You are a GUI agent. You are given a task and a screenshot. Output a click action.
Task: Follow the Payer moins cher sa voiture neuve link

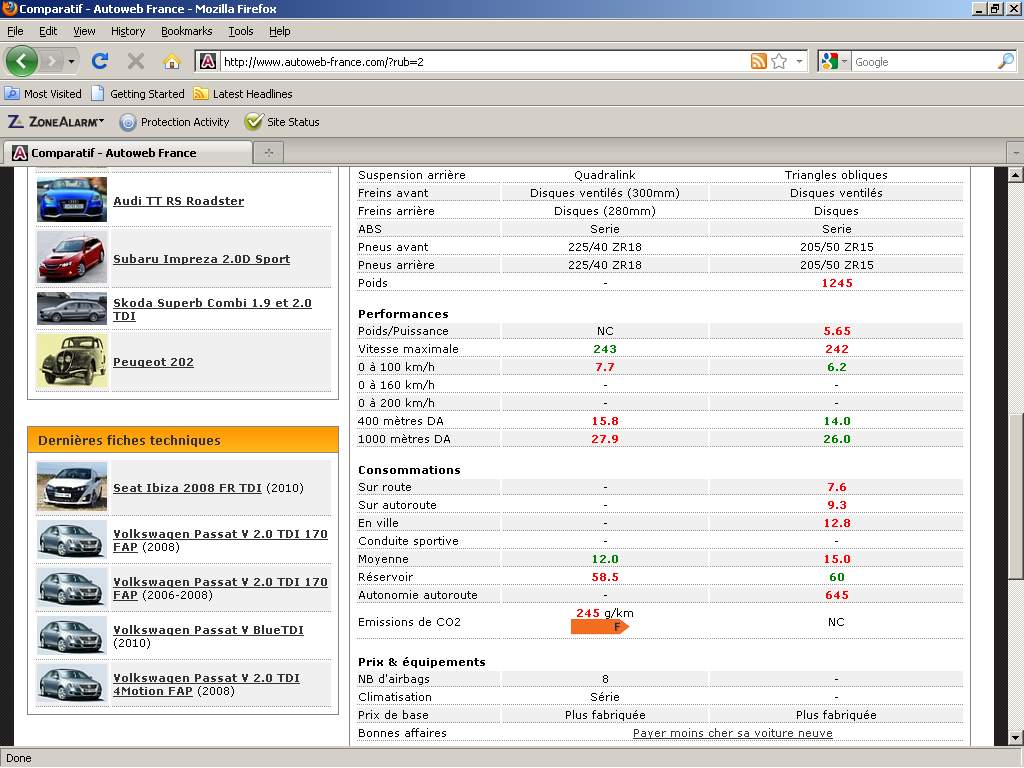point(732,733)
